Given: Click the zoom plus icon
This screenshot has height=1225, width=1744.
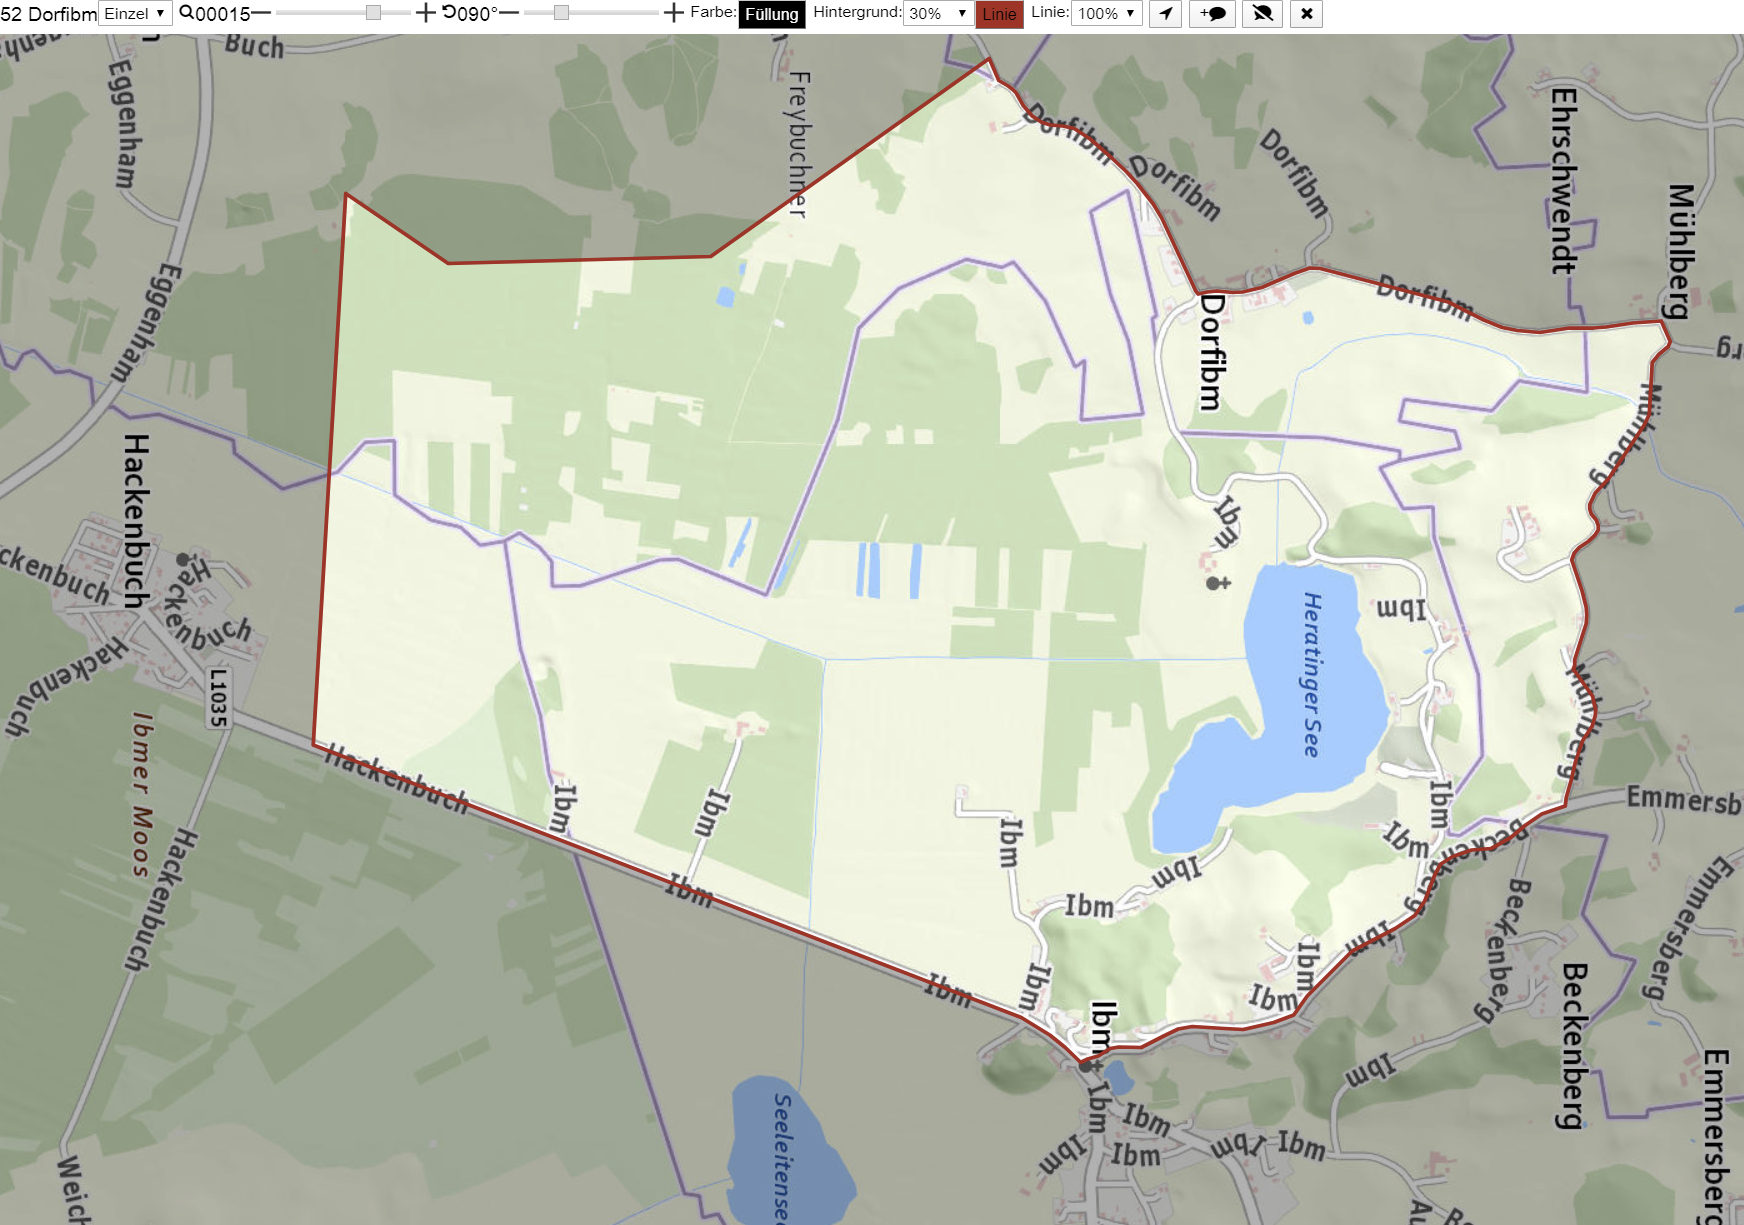Looking at the screenshot, I should click(425, 13).
